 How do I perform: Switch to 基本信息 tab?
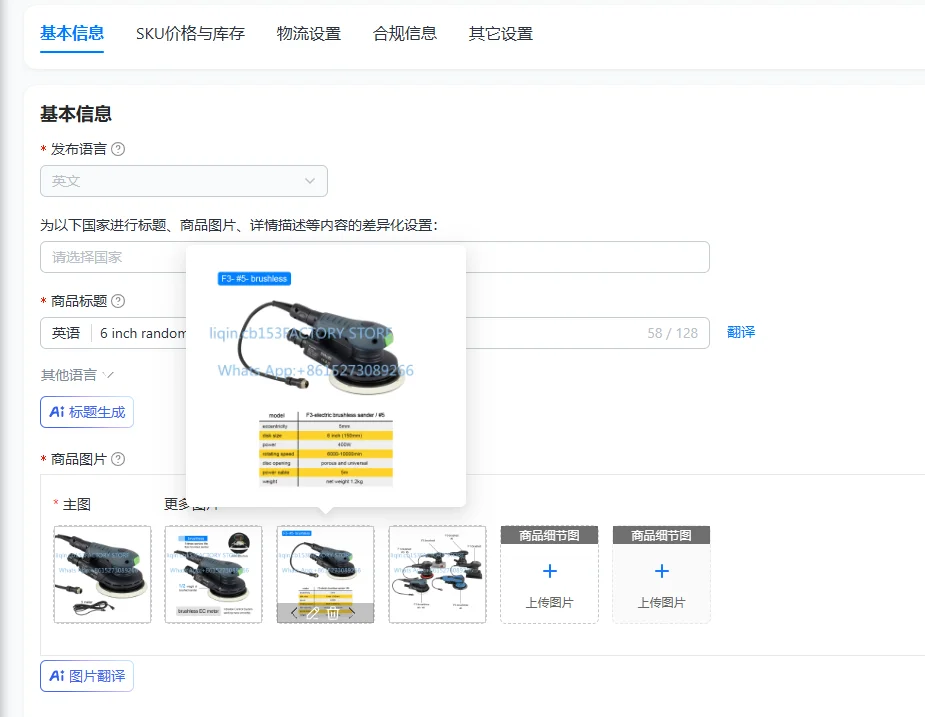(x=72, y=33)
